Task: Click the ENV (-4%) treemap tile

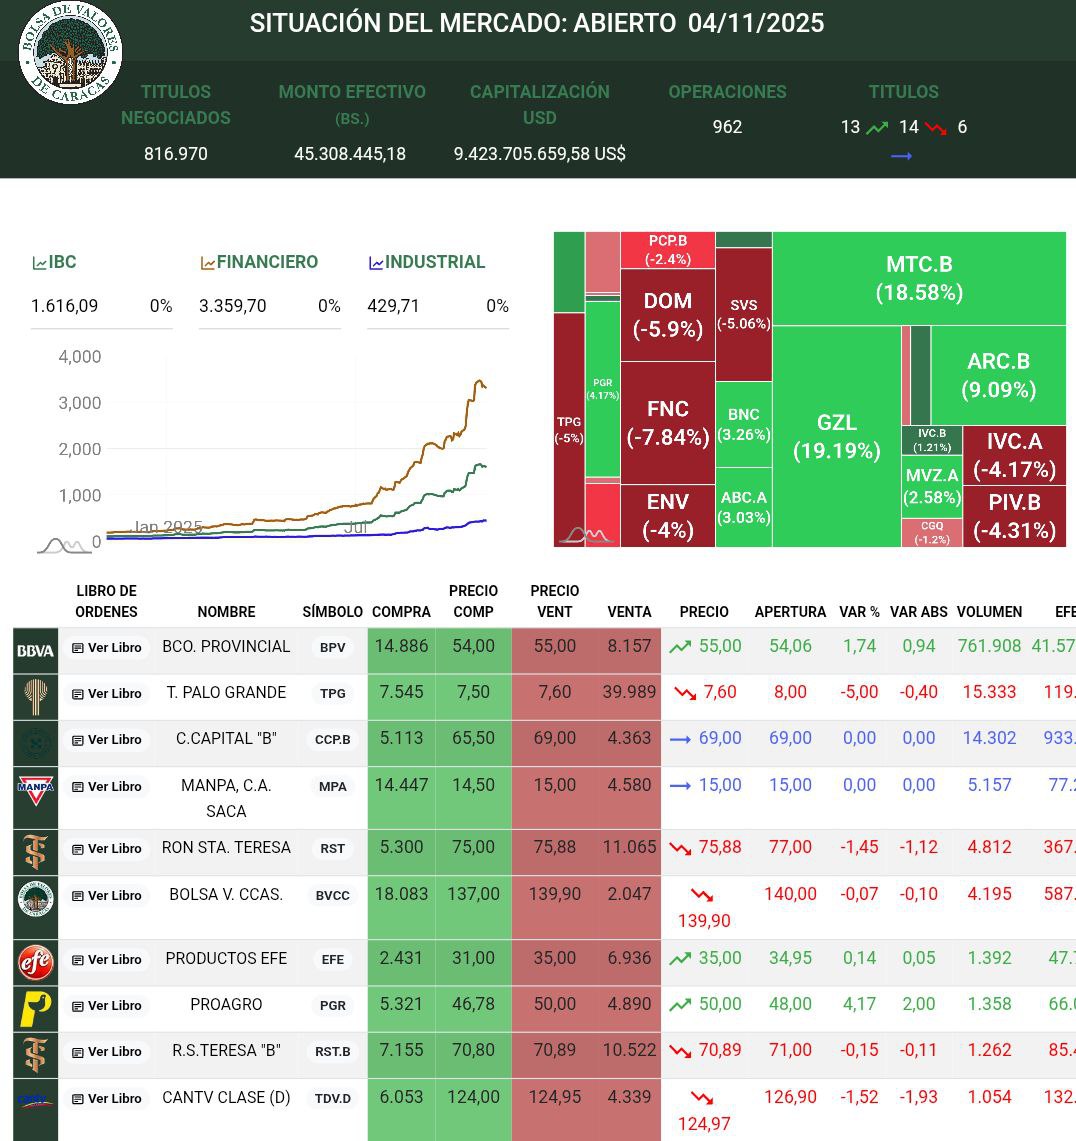Action: pos(668,516)
